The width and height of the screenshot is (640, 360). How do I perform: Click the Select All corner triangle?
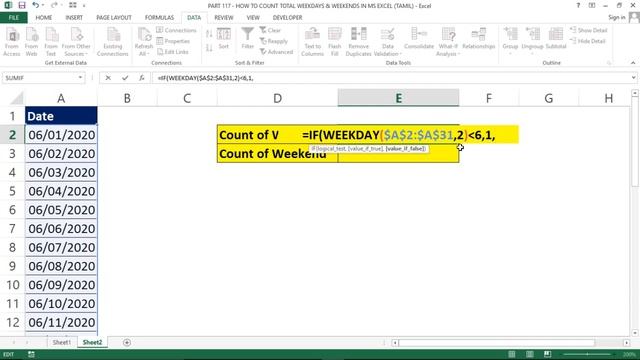(17, 98)
